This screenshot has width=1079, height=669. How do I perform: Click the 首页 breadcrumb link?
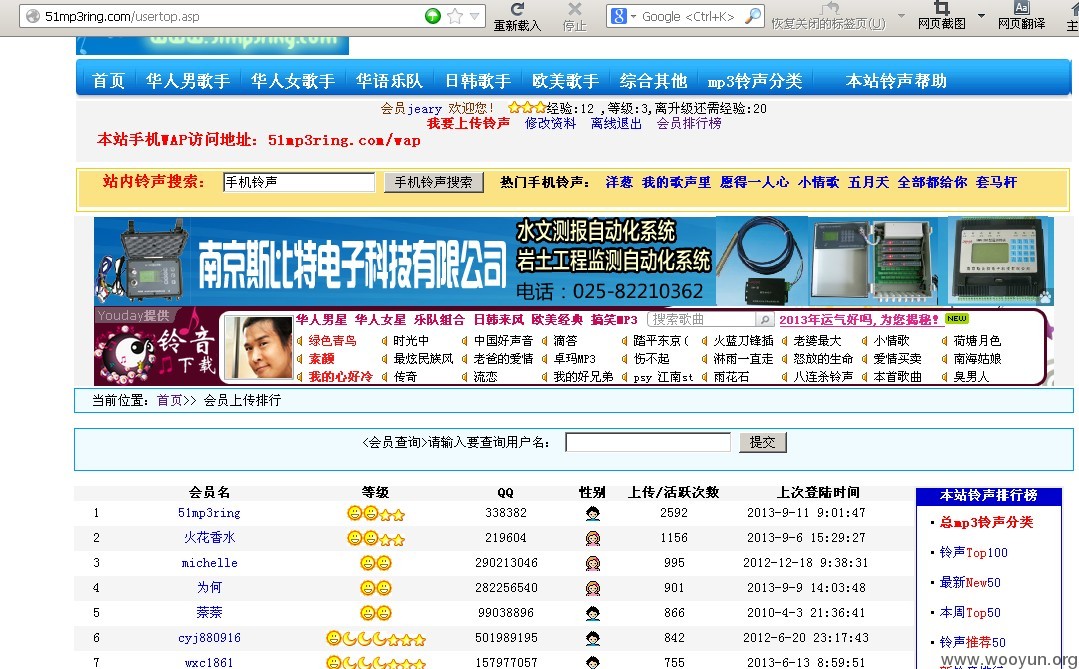[x=170, y=400]
